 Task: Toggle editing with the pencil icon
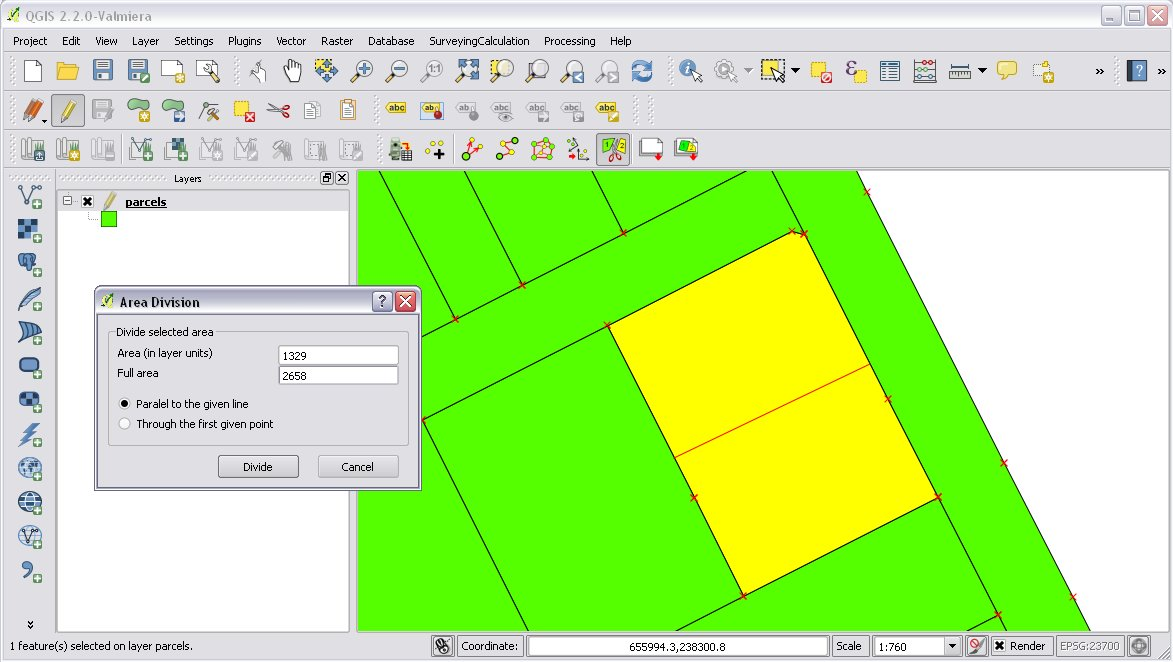[67, 109]
